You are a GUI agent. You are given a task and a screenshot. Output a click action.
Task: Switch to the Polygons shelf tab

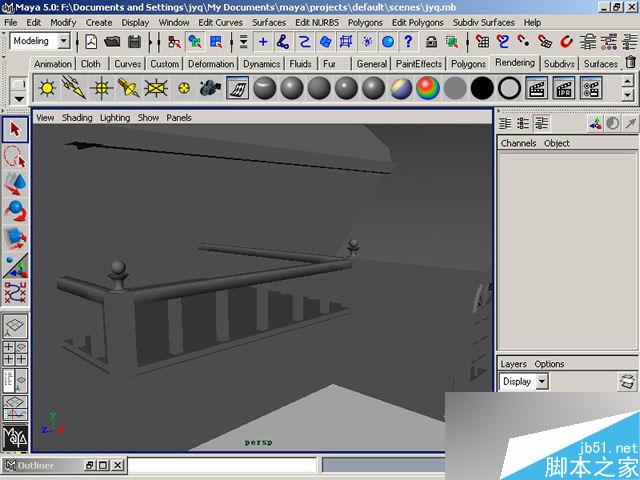point(468,64)
